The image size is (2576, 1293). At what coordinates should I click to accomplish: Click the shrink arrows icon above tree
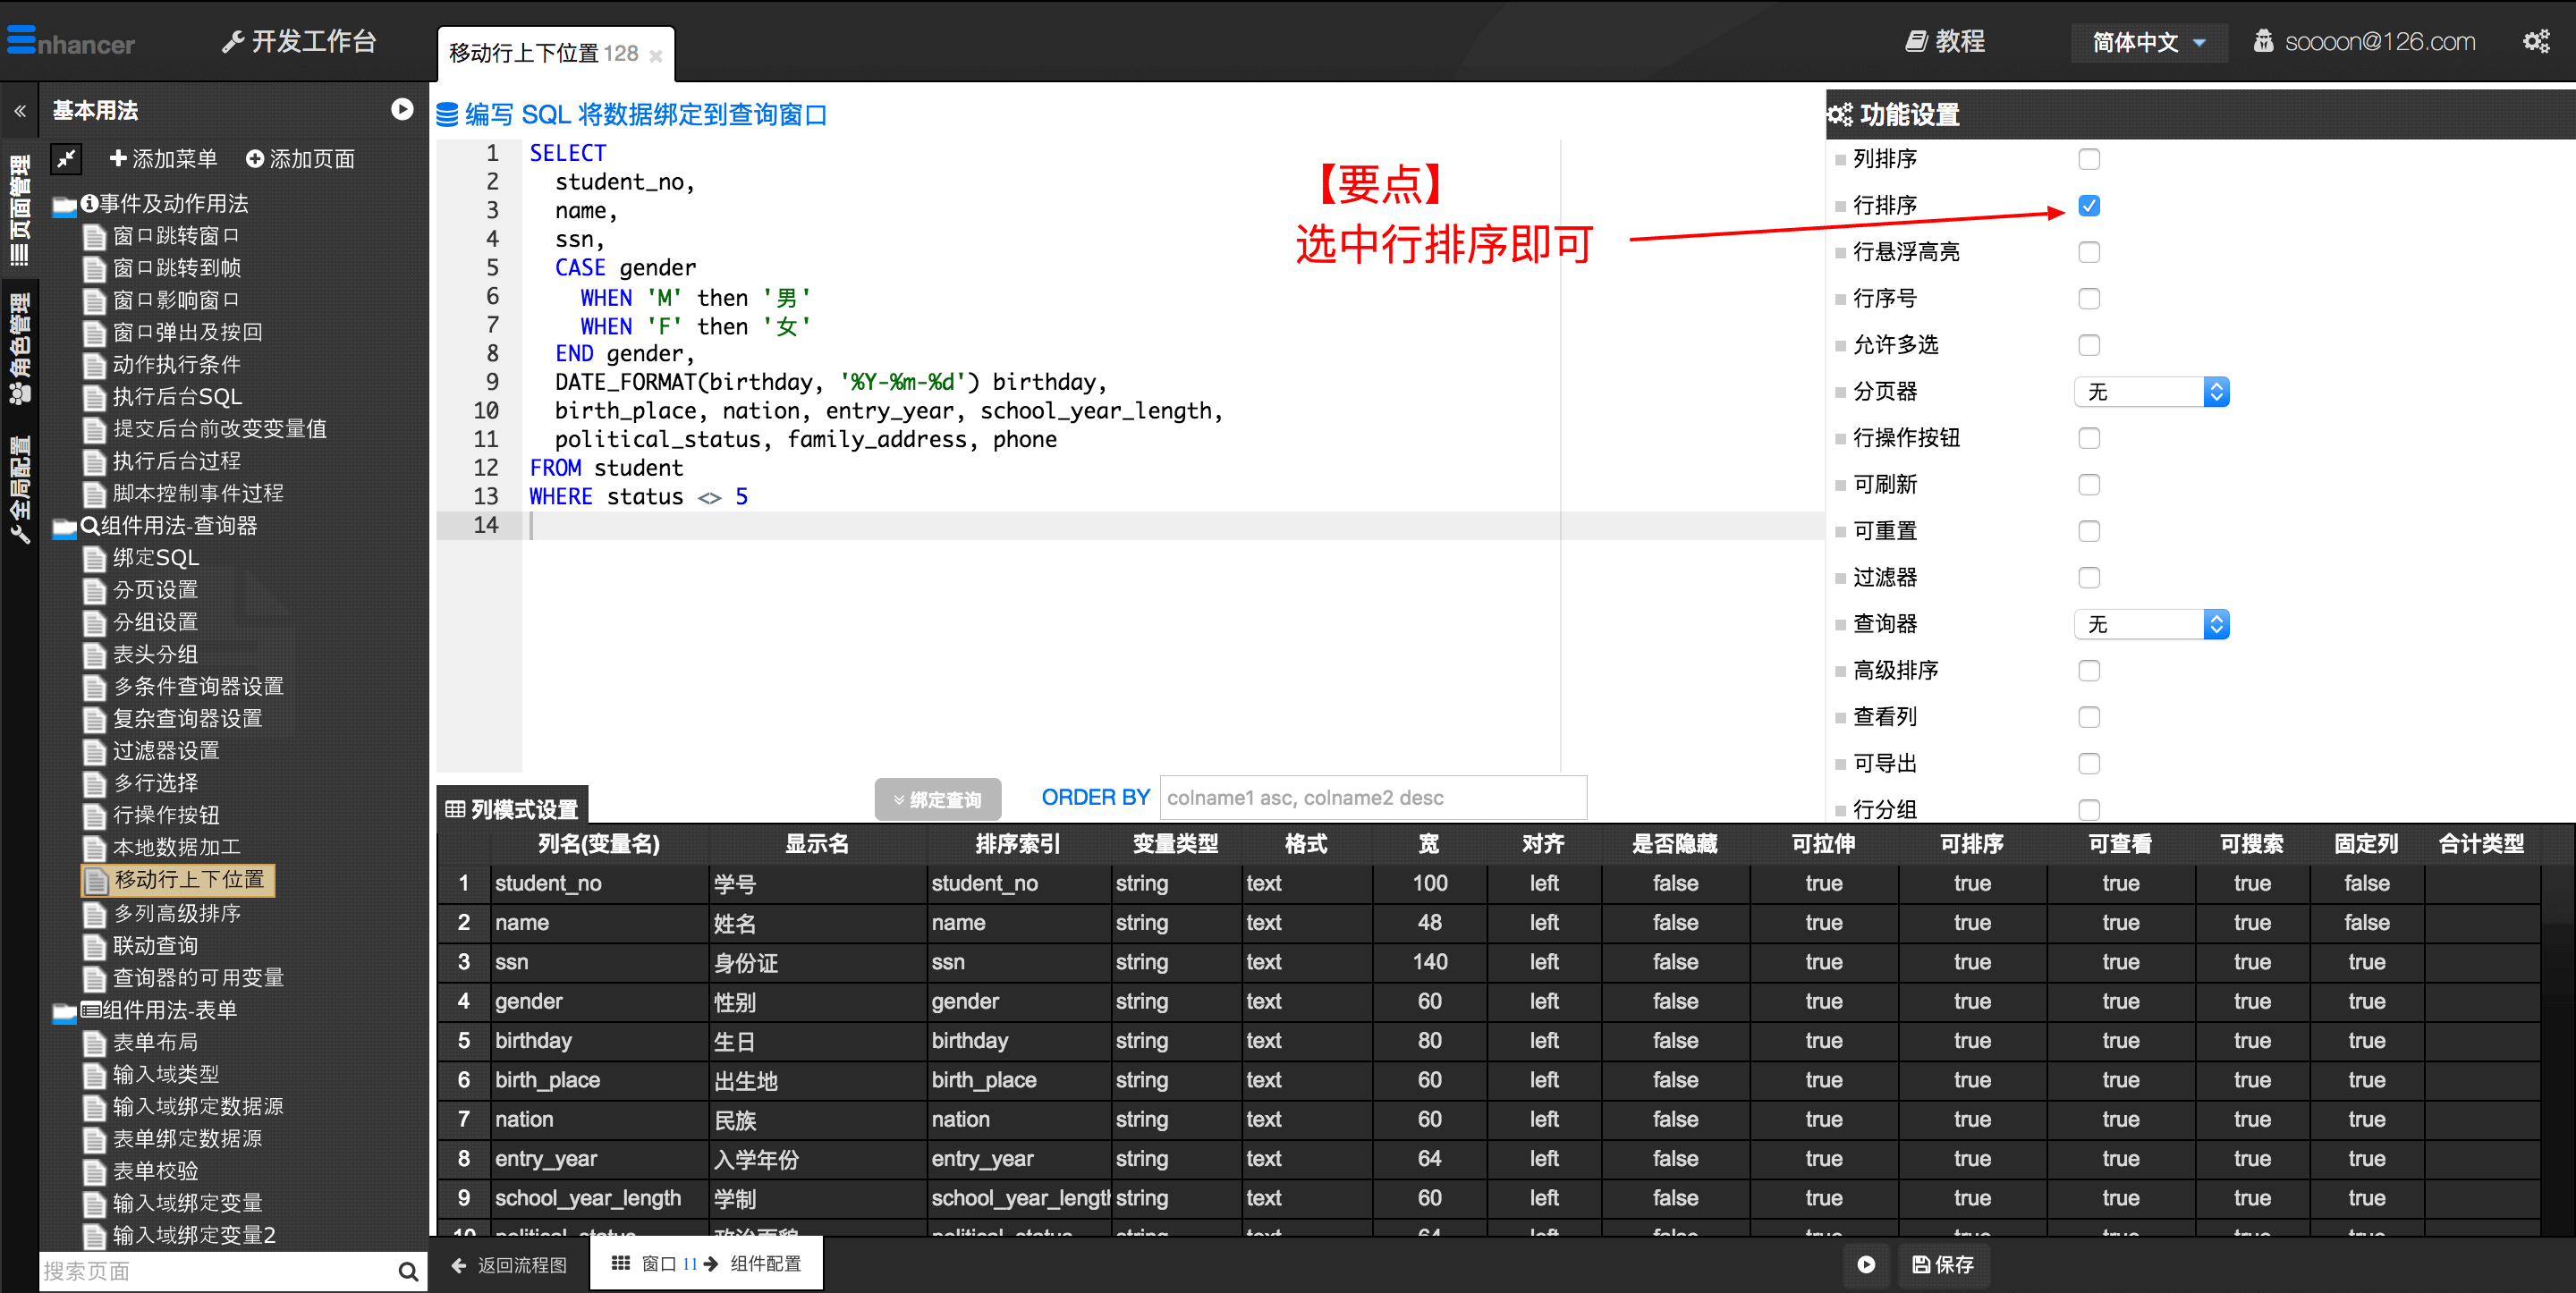point(66,158)
